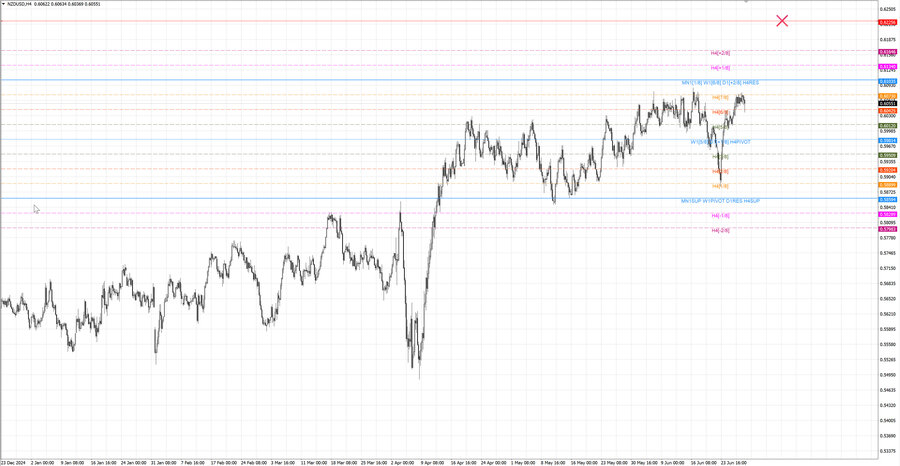900x466 pixels.
Task: Click the H4[7/8] level label
Action: (720, 97)
